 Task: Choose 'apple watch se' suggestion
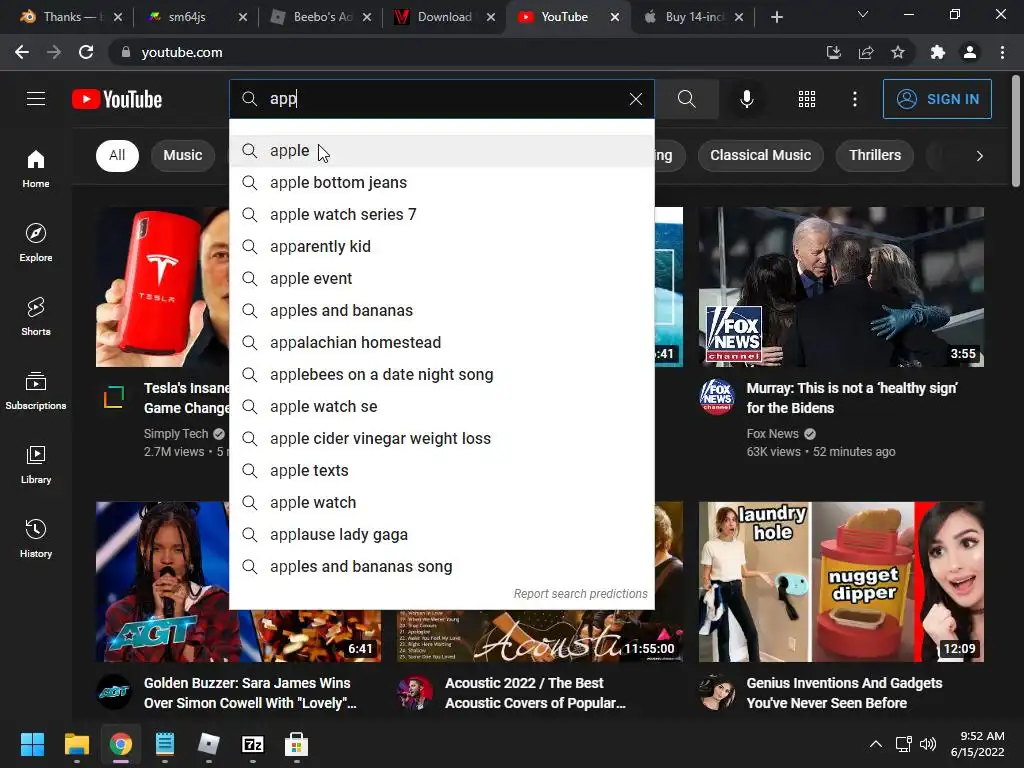(442, 407)
